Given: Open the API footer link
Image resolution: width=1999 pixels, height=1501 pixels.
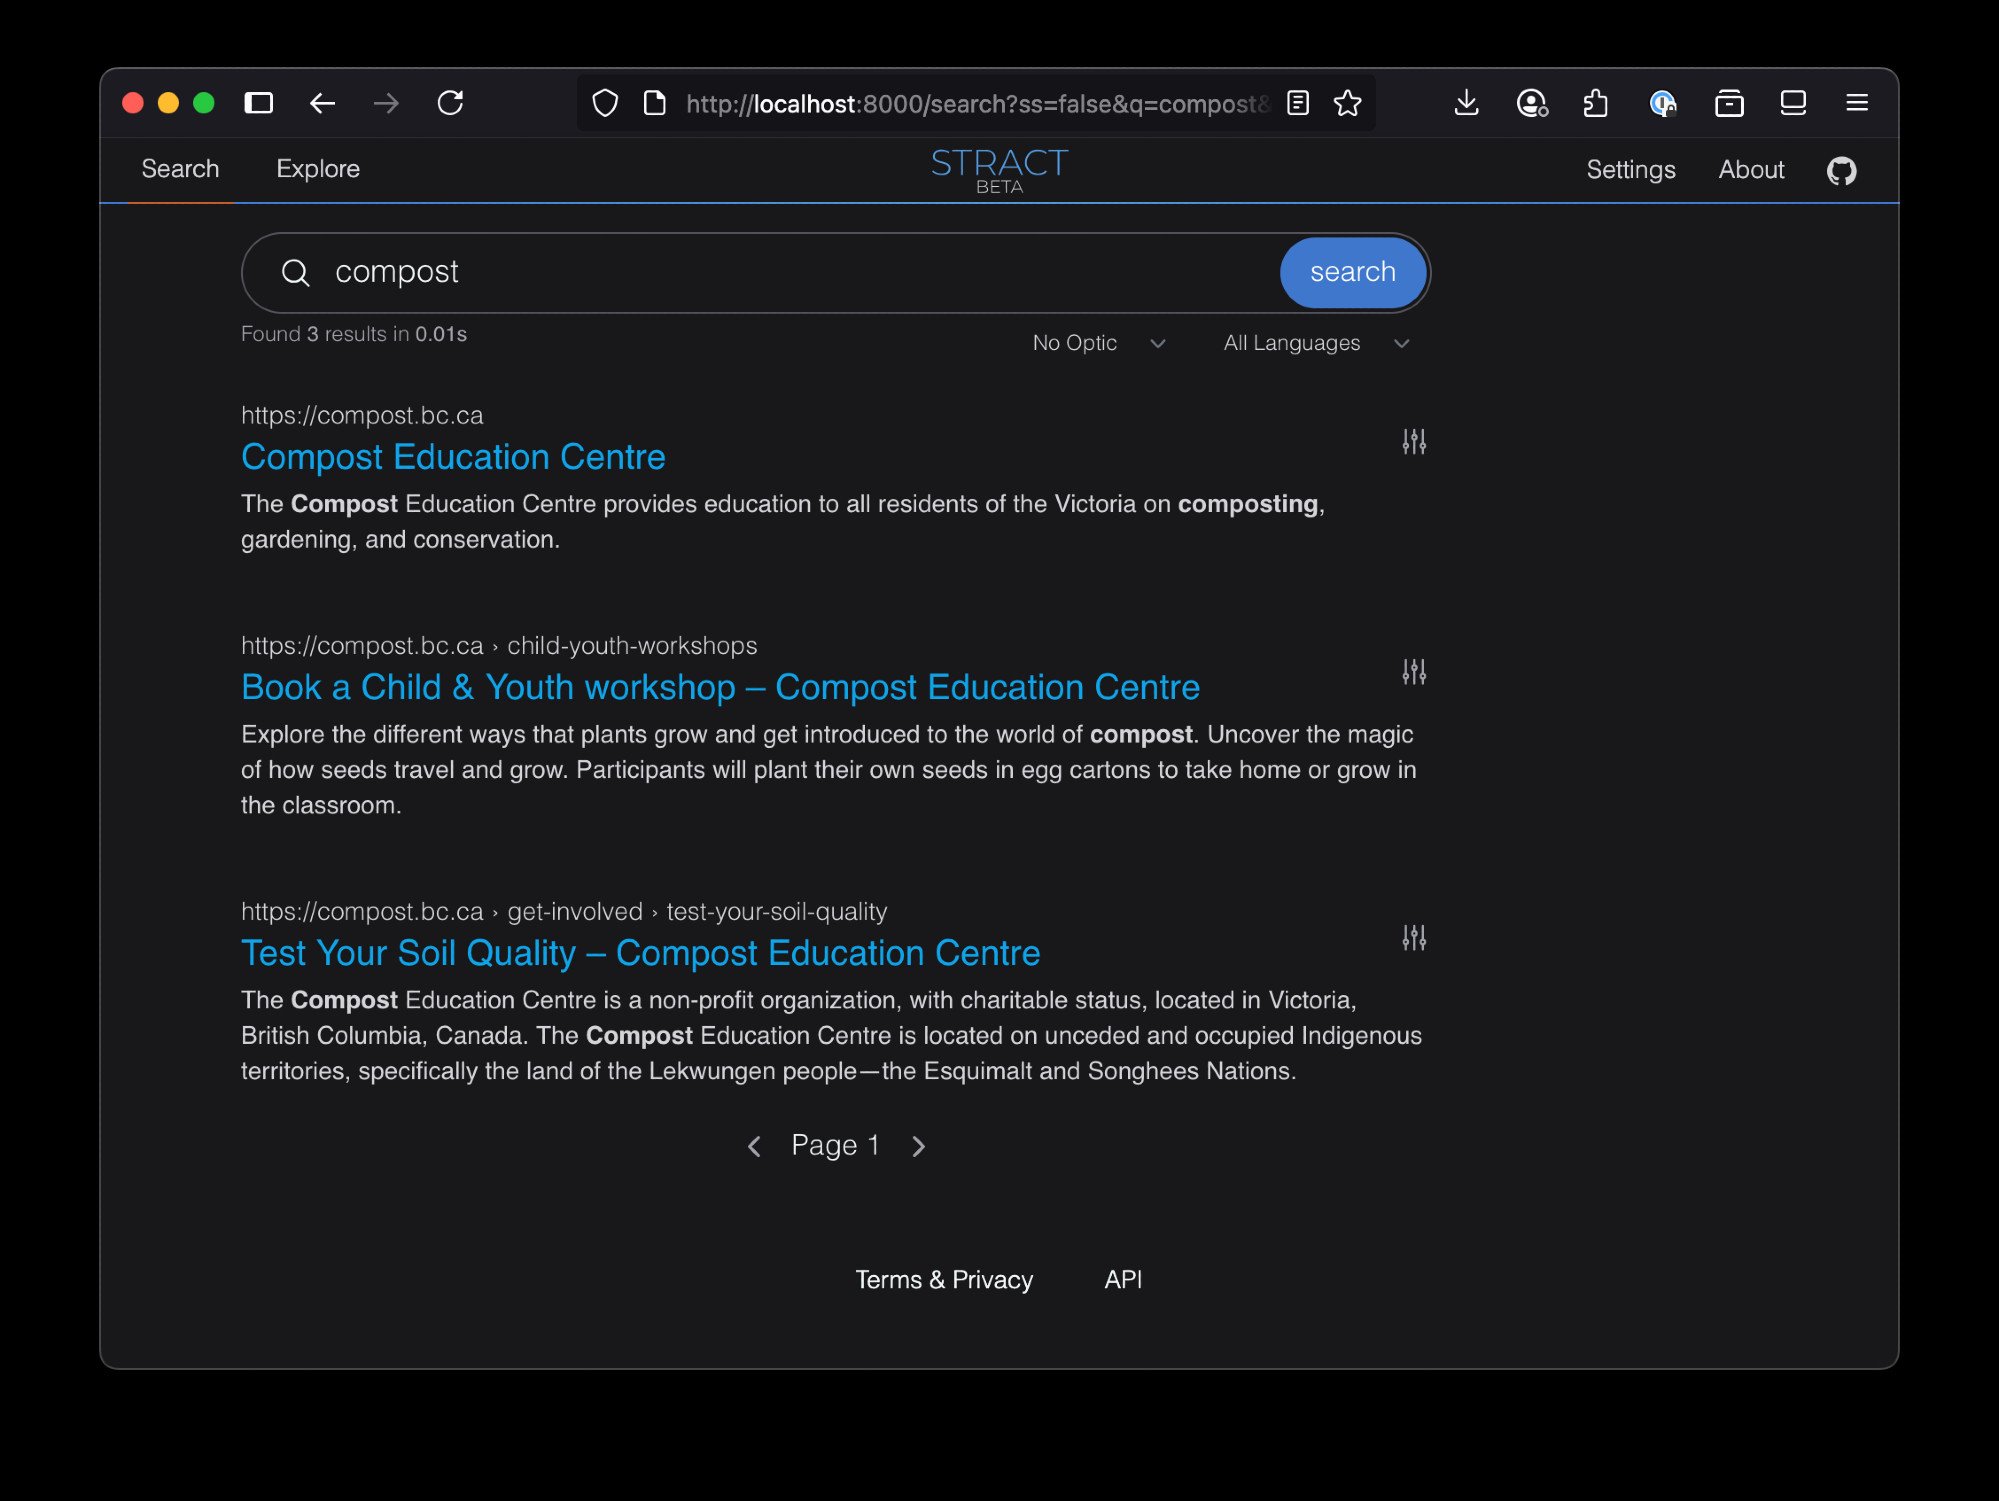Looking at the screenshot, I should point(1123,1280).
